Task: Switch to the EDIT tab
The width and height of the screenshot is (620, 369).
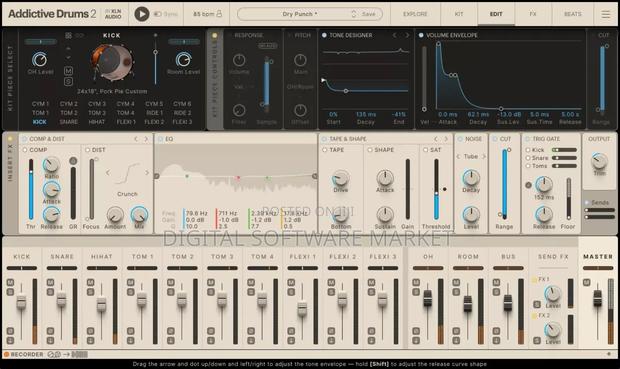Action: [x=496, y=14]
